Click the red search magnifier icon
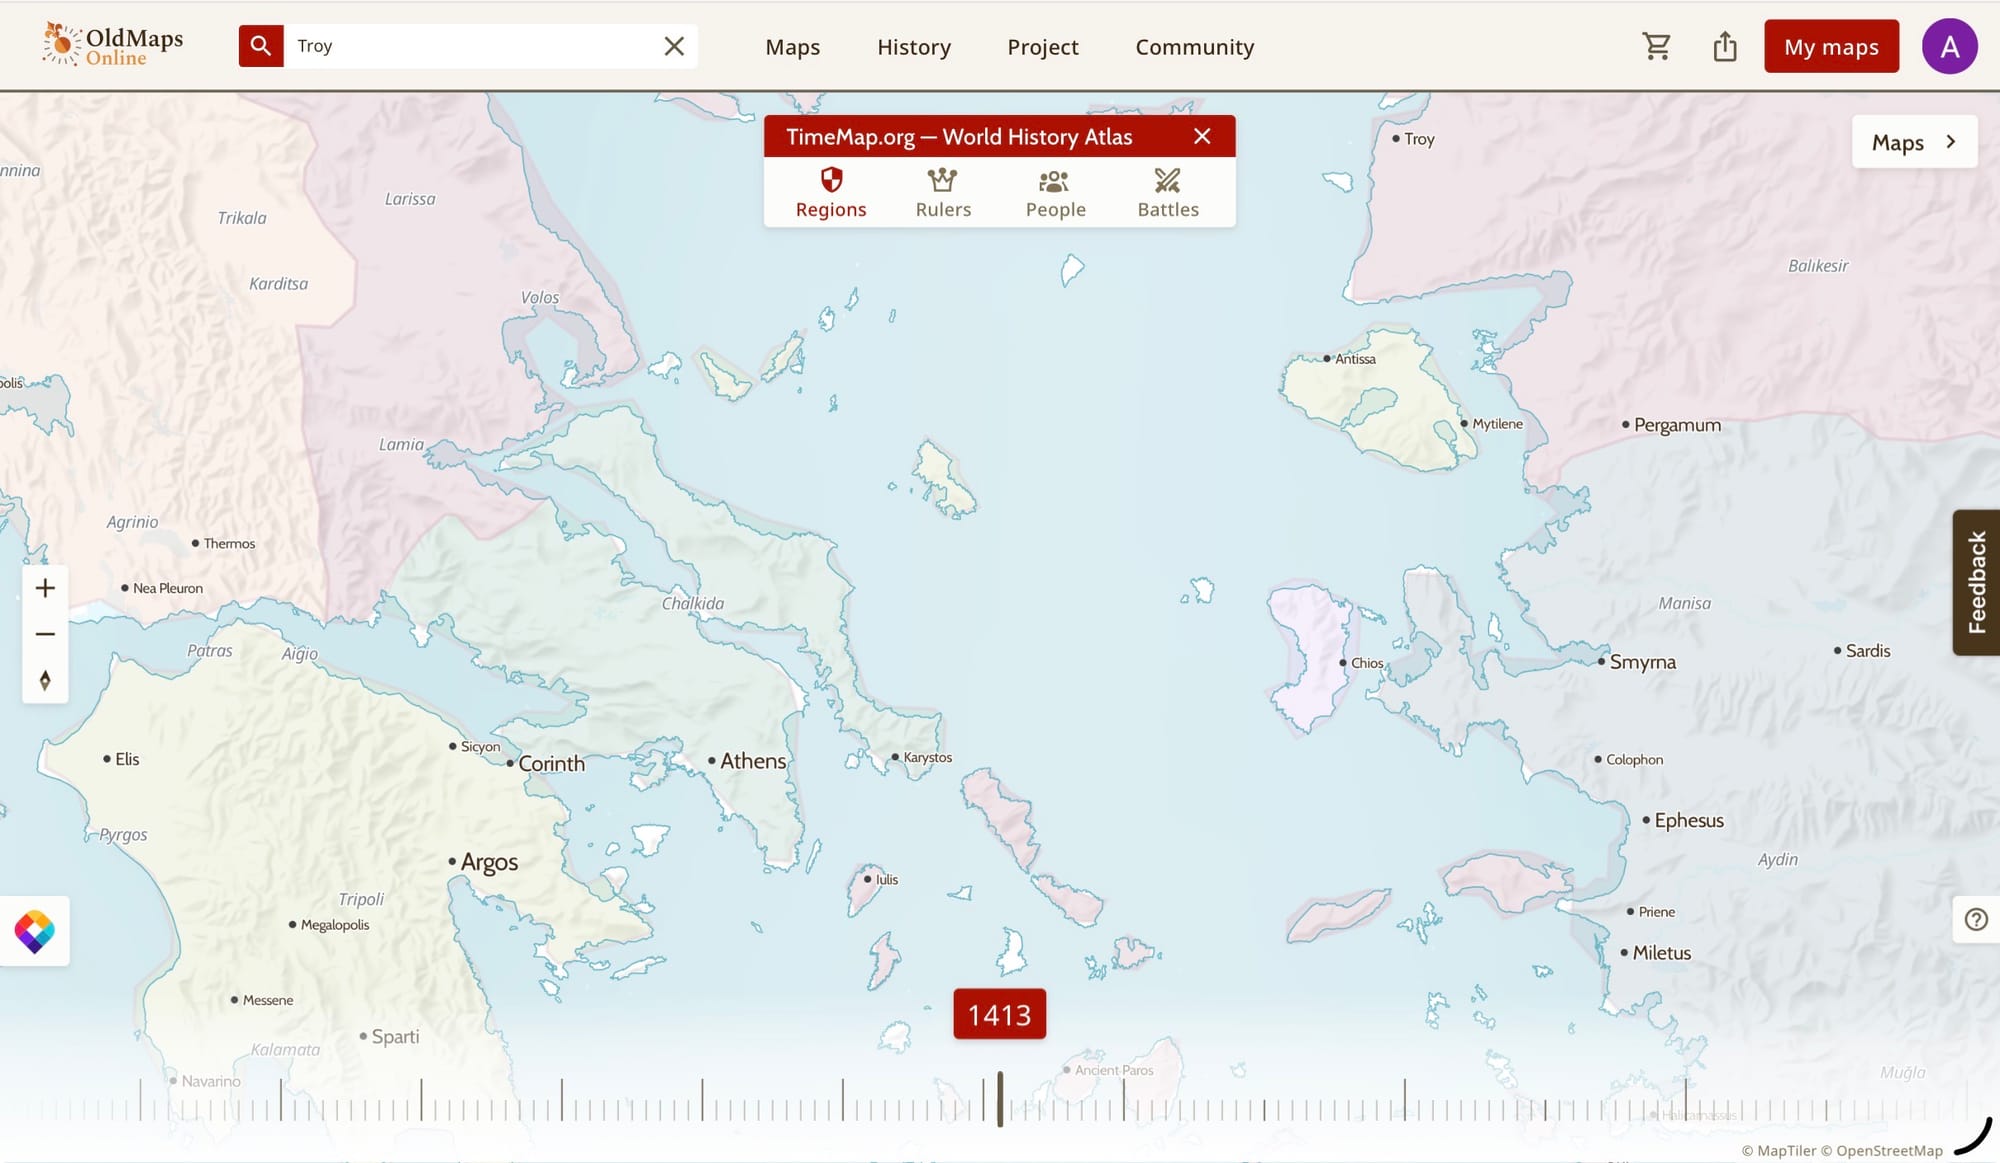This screenshot has width=2000, height=1163. [x=260, y=46]
